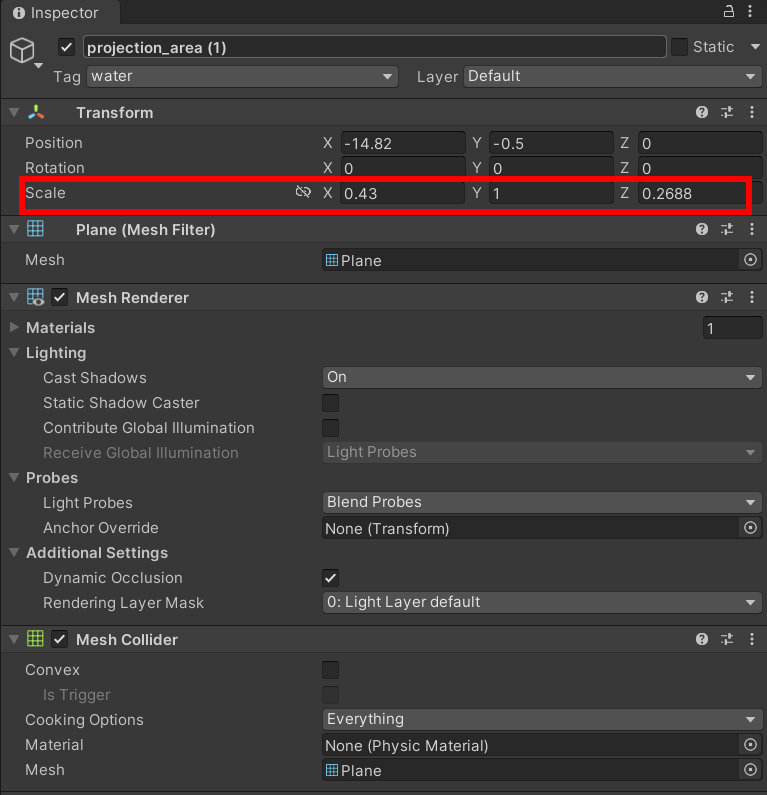Click the Mesh Filter Plane mesh field
The image size is (767, 795).
(x=531, y=260)
